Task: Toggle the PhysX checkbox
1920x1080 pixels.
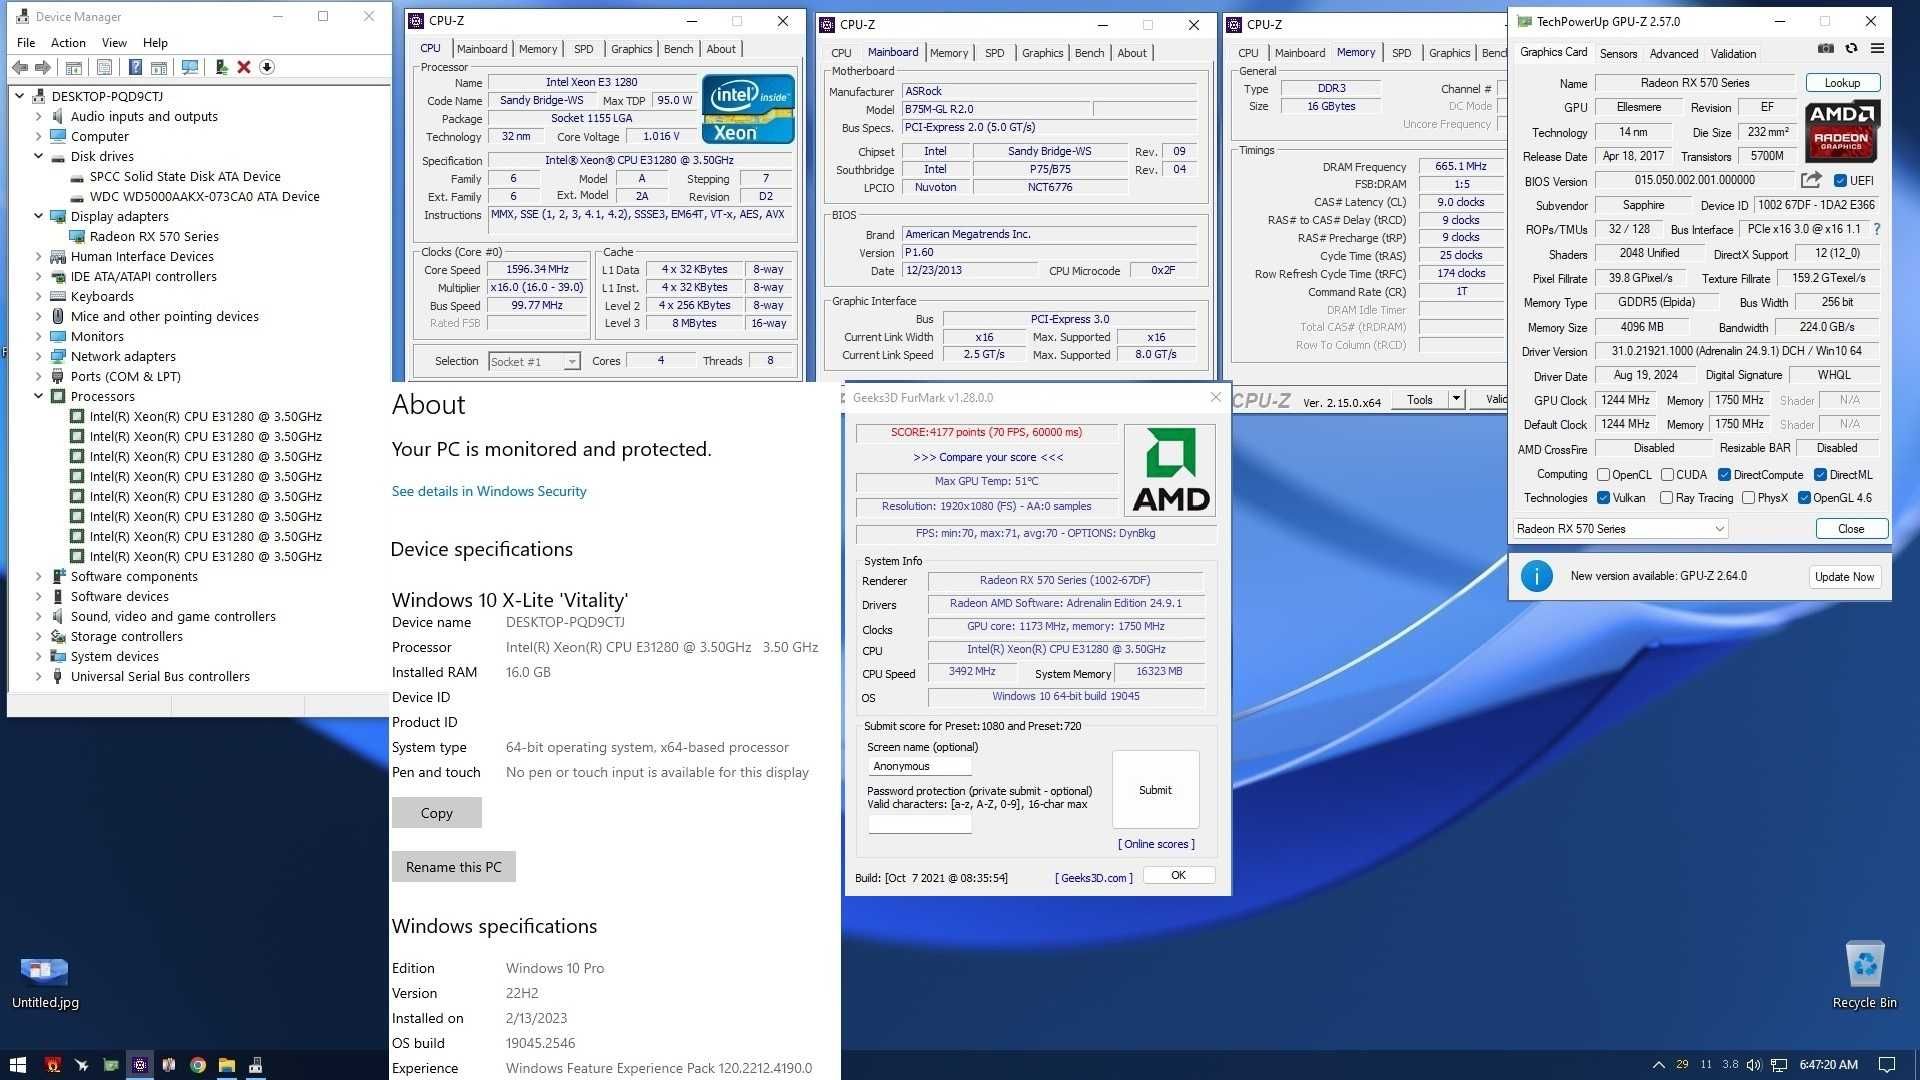Action: (1748, 498)
